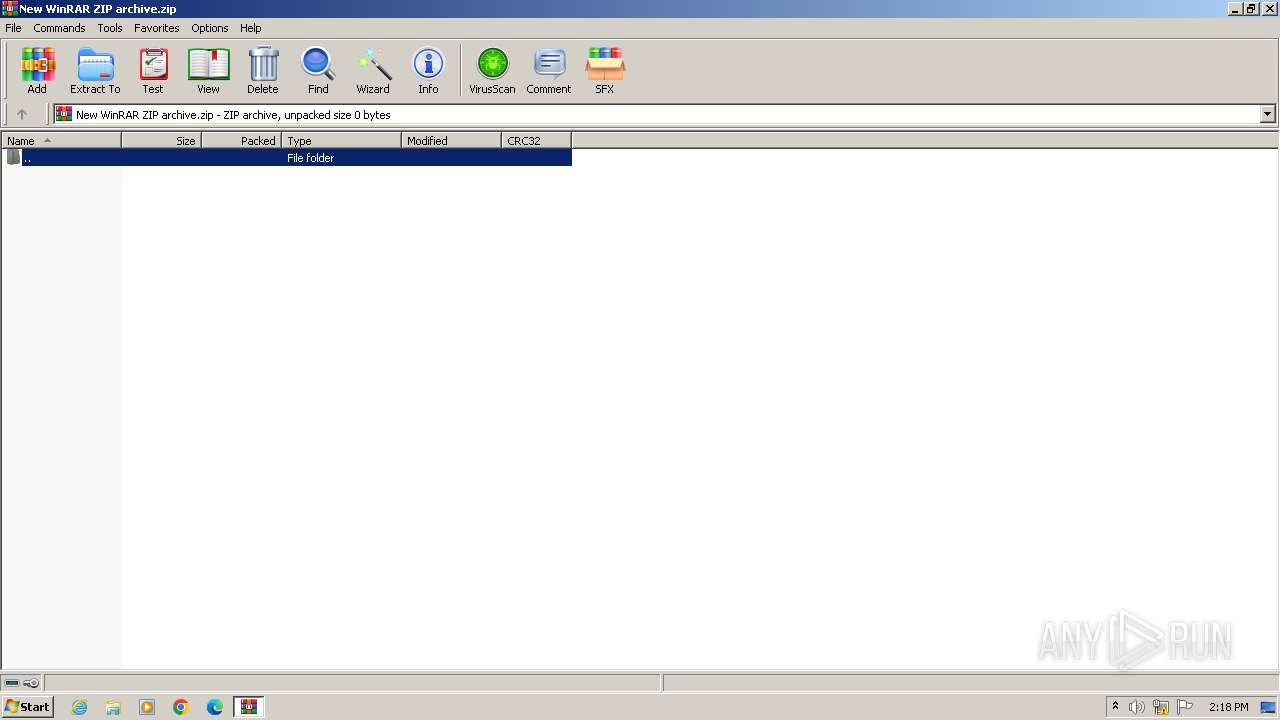Sort by Name column header

(x=61, y=141)
